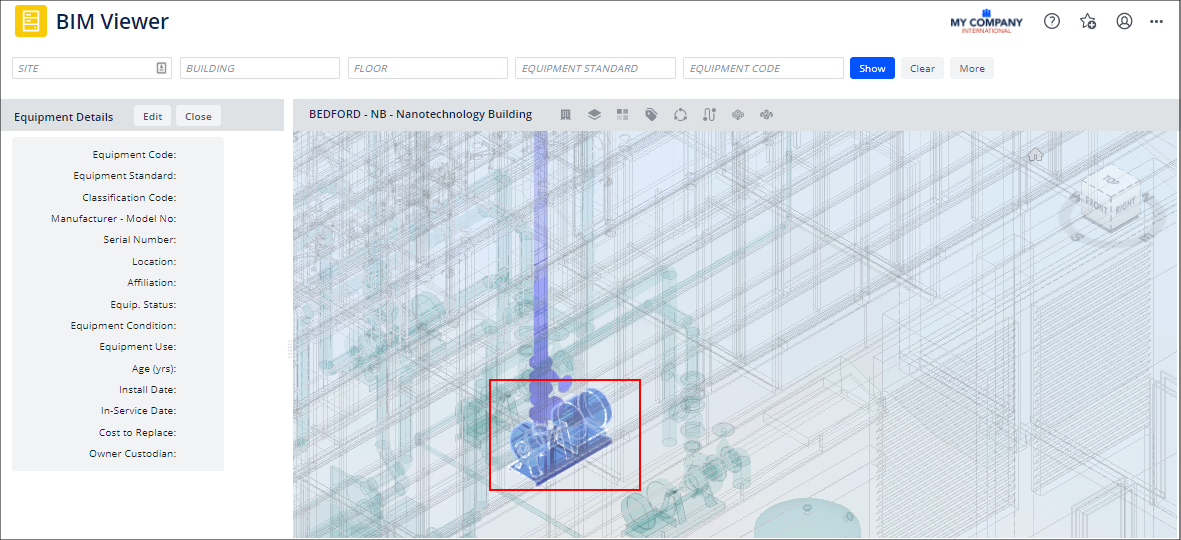
Task: Click the building icon in viewer toolbar
Action: coord(566,114)
